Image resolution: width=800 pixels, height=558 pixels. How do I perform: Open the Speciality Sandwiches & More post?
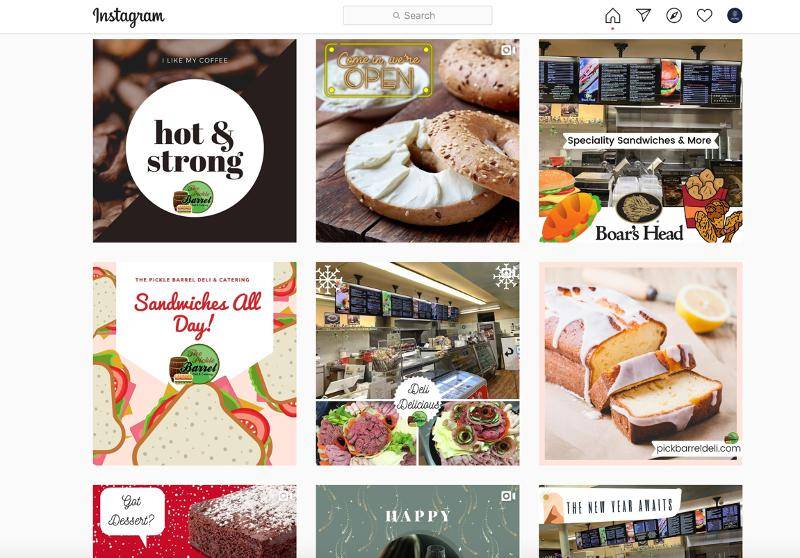640,141
